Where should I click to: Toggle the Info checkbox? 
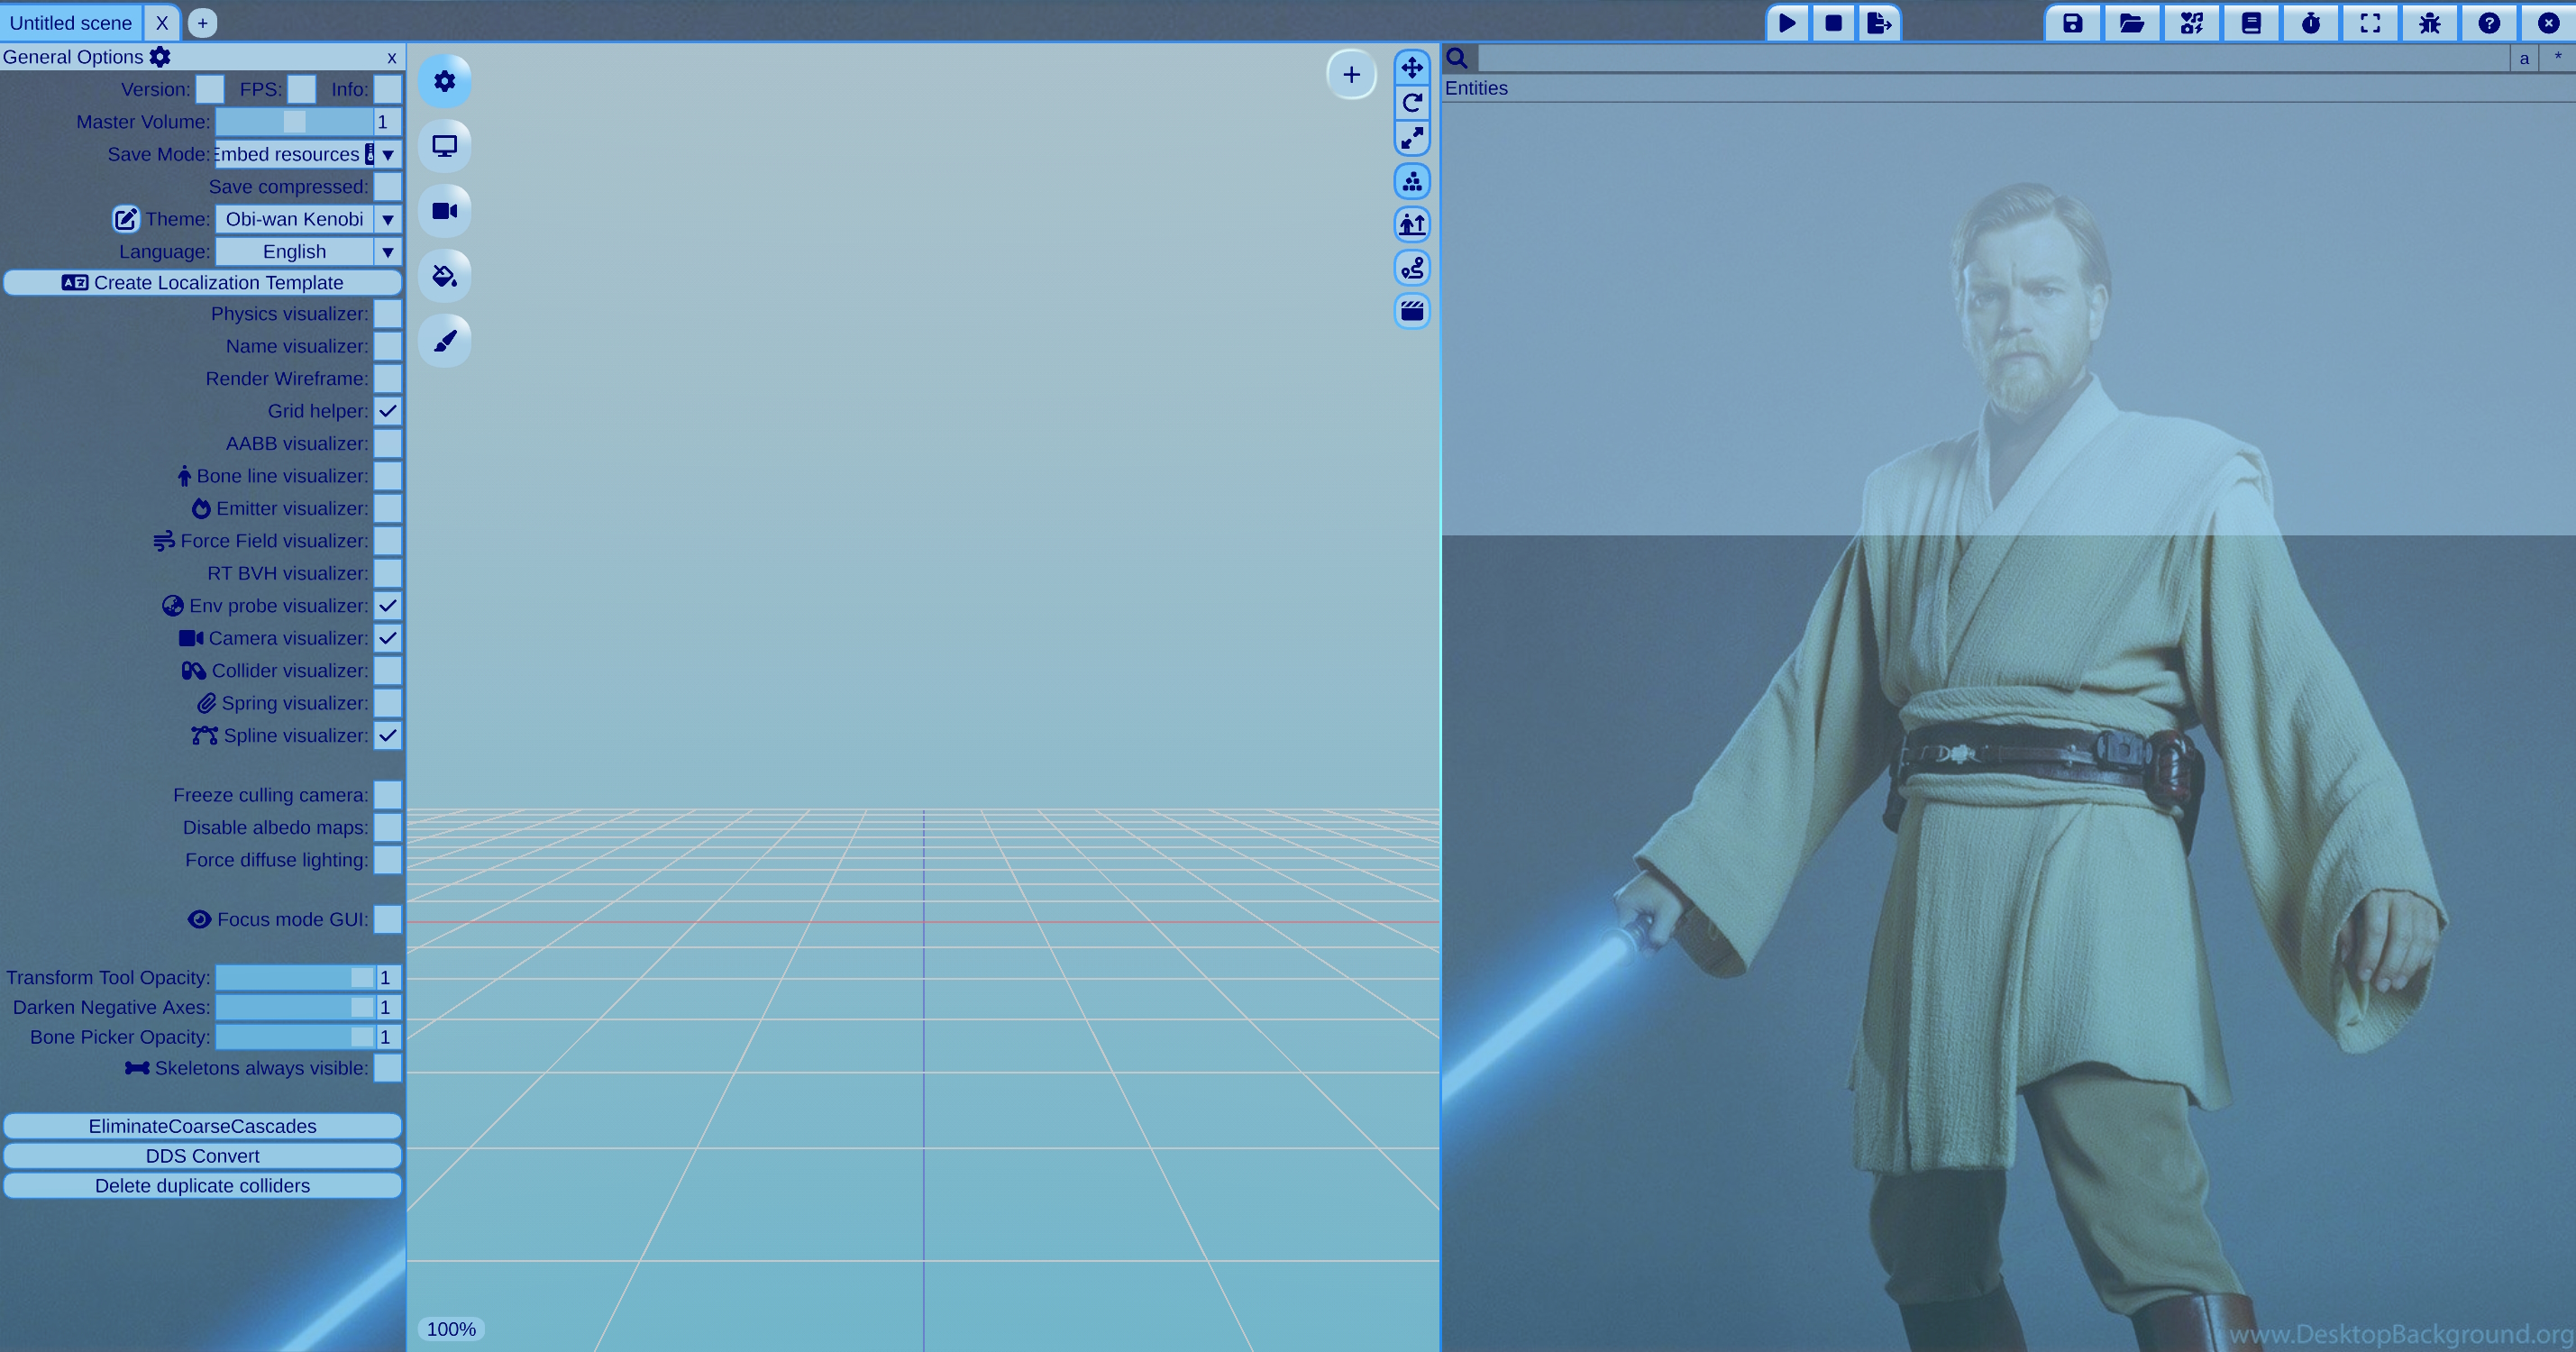(x=388, y=89)
